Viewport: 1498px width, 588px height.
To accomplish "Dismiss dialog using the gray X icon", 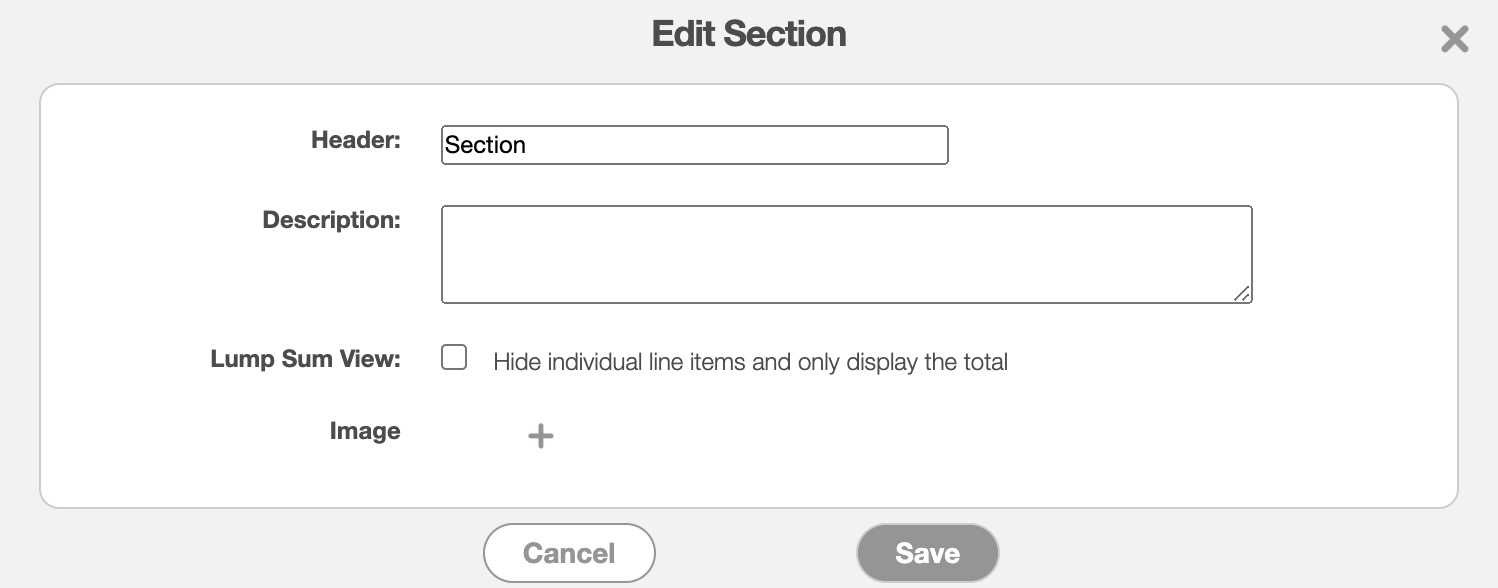I will tap(1454, 39).
